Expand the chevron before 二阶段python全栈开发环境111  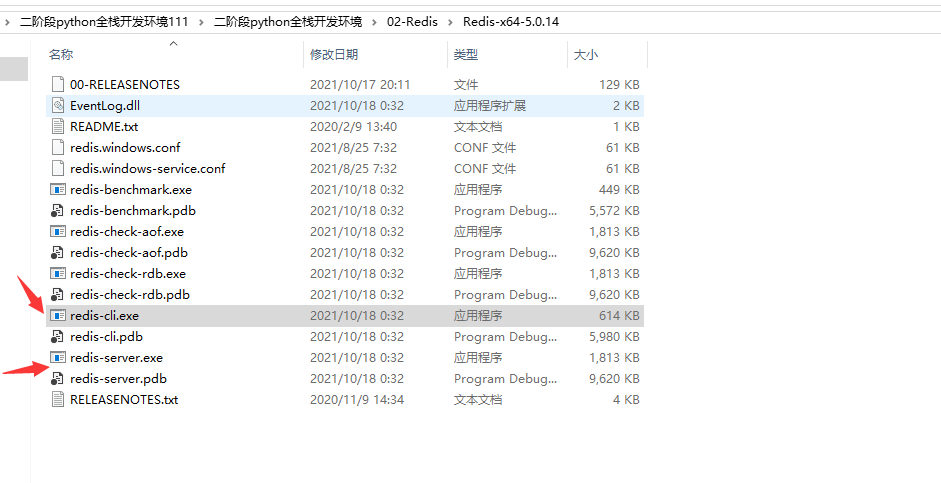pyautogui.click(x=7, y=22)
